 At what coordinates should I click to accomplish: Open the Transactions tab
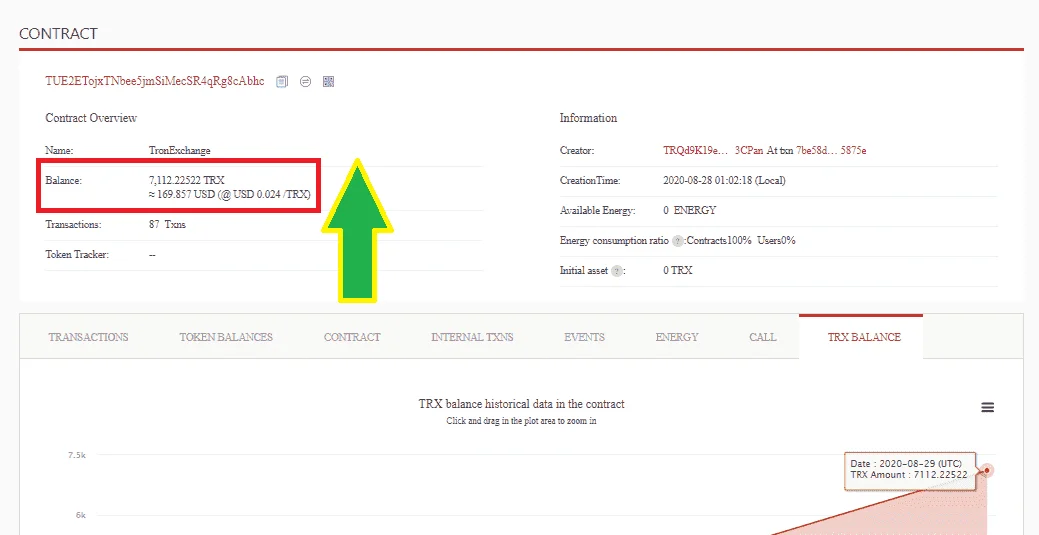tap(88, 337)
